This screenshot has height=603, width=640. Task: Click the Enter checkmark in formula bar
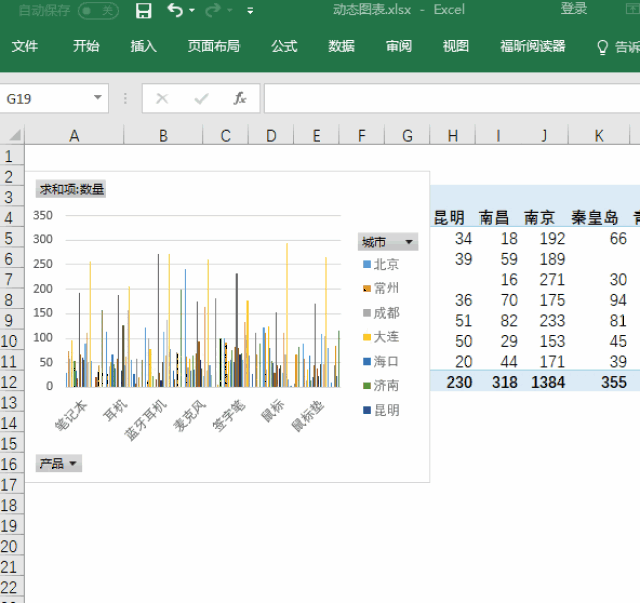tap(201, 99)
